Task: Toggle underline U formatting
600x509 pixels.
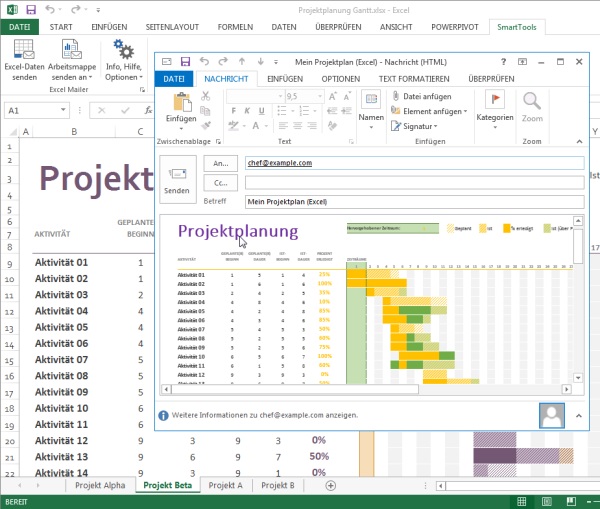Action: coord(262,111)
